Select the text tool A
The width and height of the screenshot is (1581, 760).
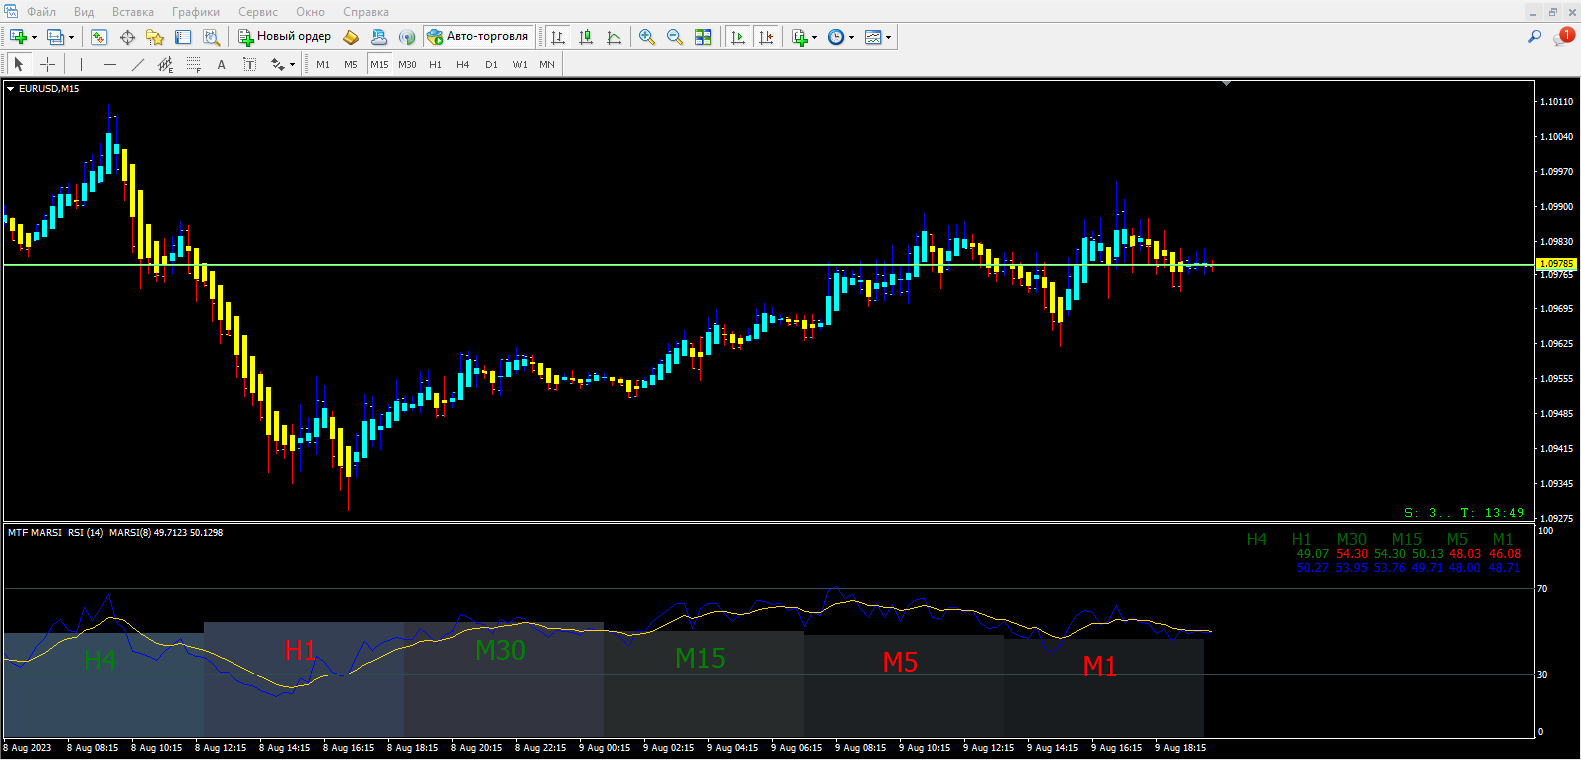coord(222,64)
